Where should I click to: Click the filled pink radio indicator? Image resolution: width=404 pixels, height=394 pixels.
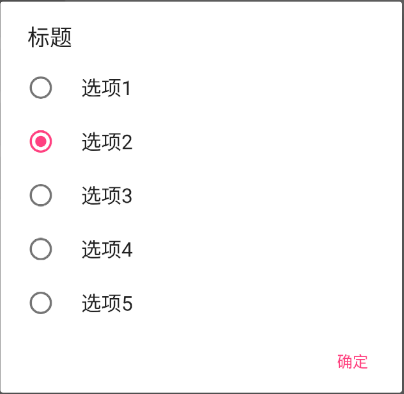(x=41, y=141)
